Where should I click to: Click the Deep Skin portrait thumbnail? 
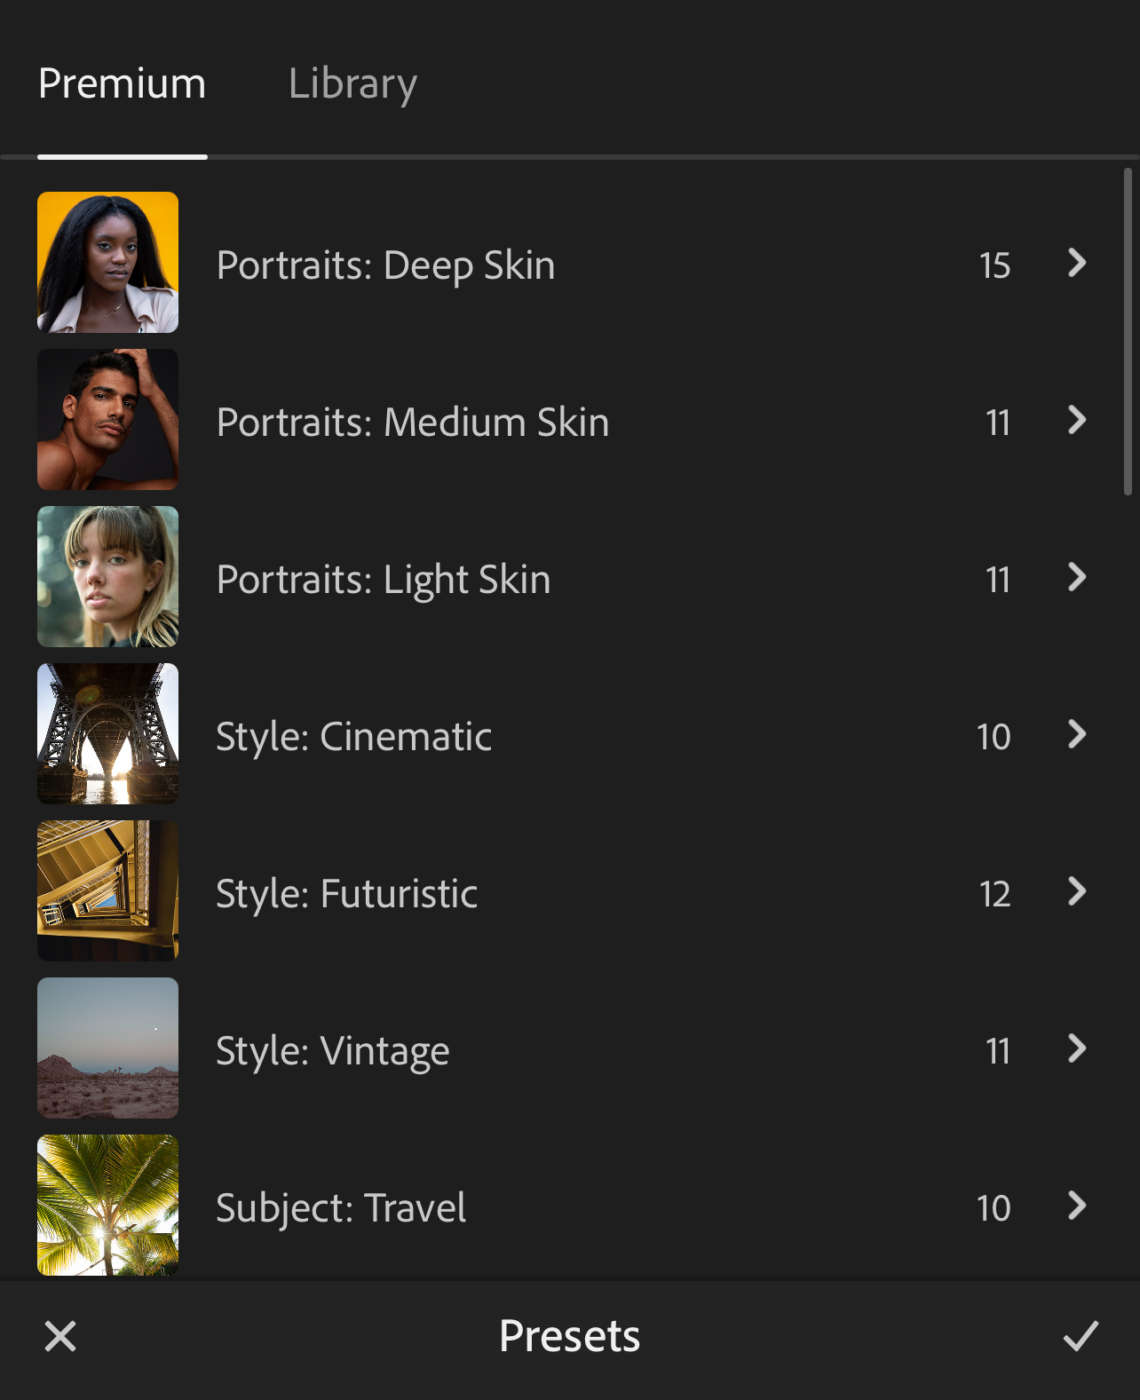click(x=108, y=262)
